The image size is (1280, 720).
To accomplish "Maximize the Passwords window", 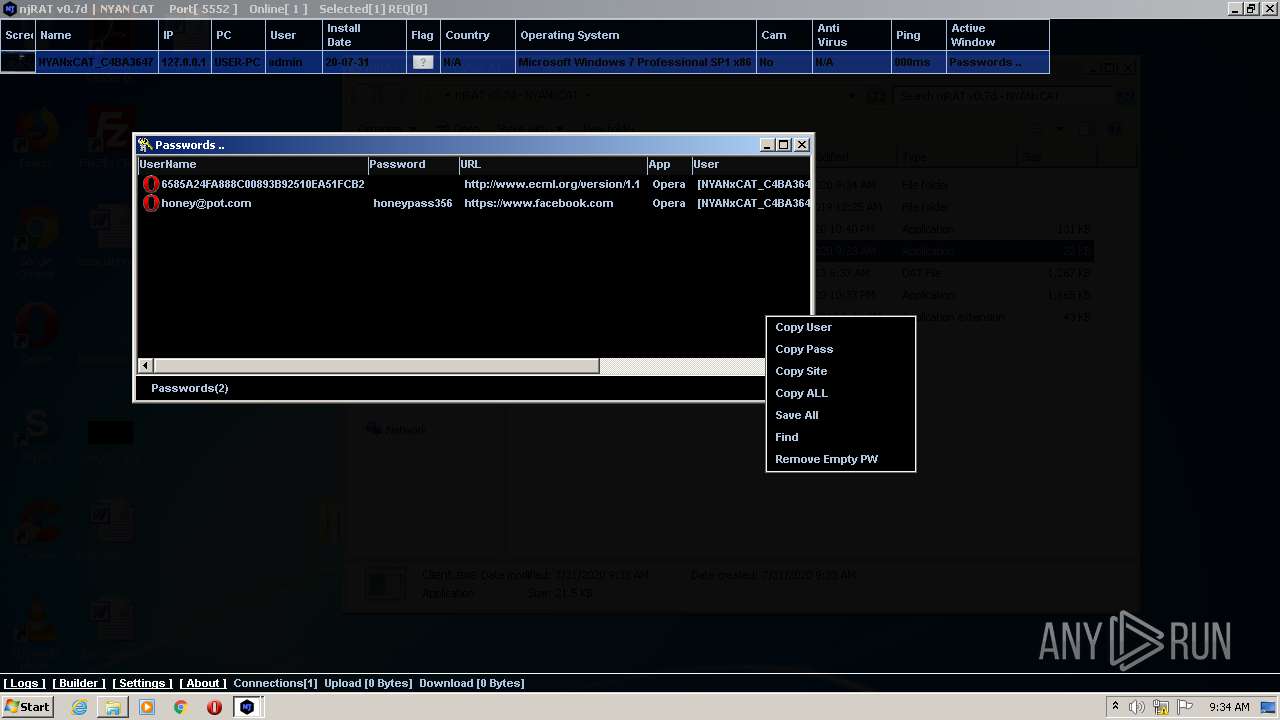I will click(x=784, y=145).
